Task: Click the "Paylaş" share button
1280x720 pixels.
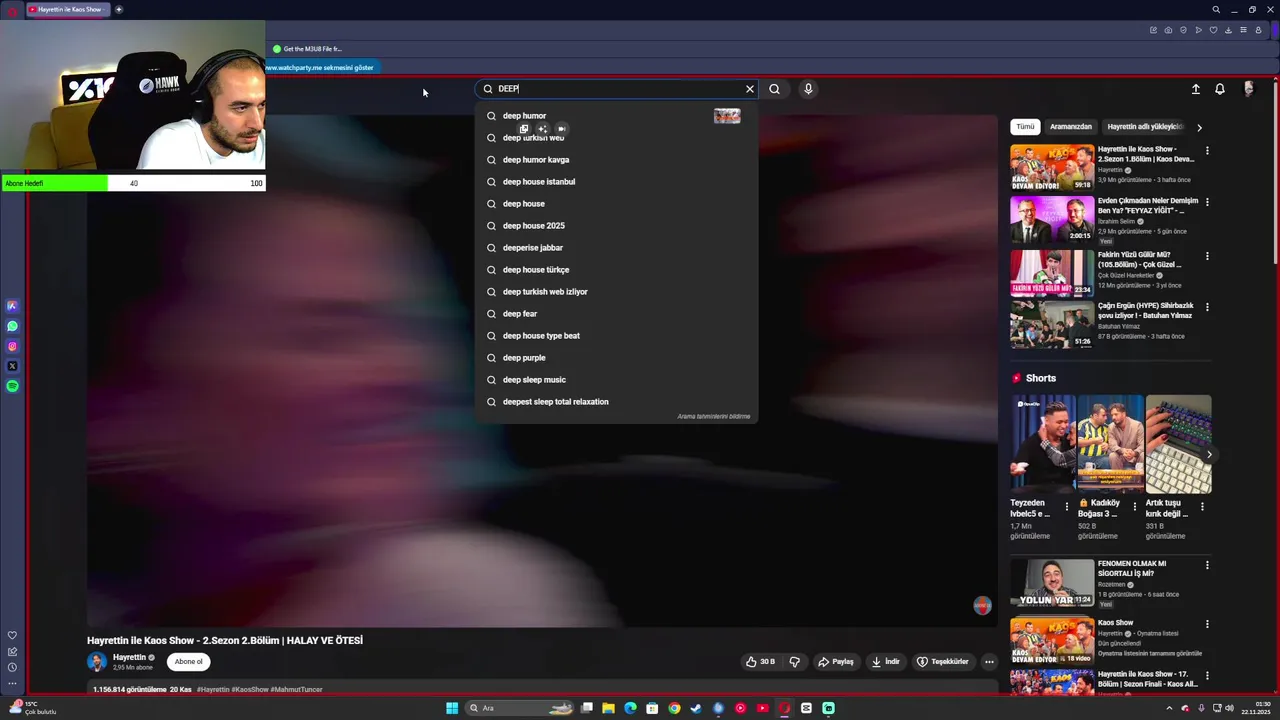Action: click(836, 661)
